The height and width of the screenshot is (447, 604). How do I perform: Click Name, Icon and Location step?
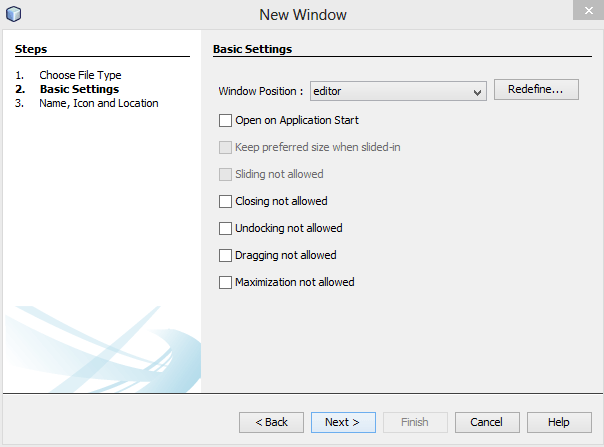click(98, 103)
